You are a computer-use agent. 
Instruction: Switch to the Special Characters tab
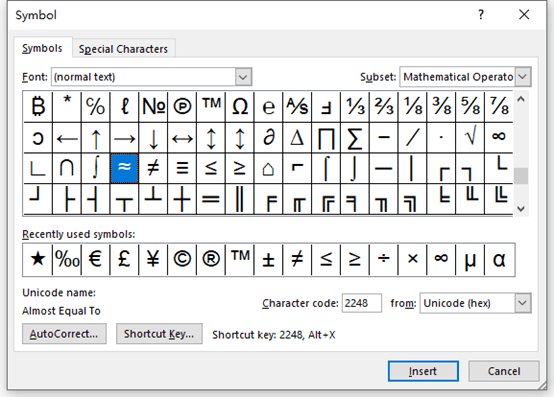coord(123,49)
